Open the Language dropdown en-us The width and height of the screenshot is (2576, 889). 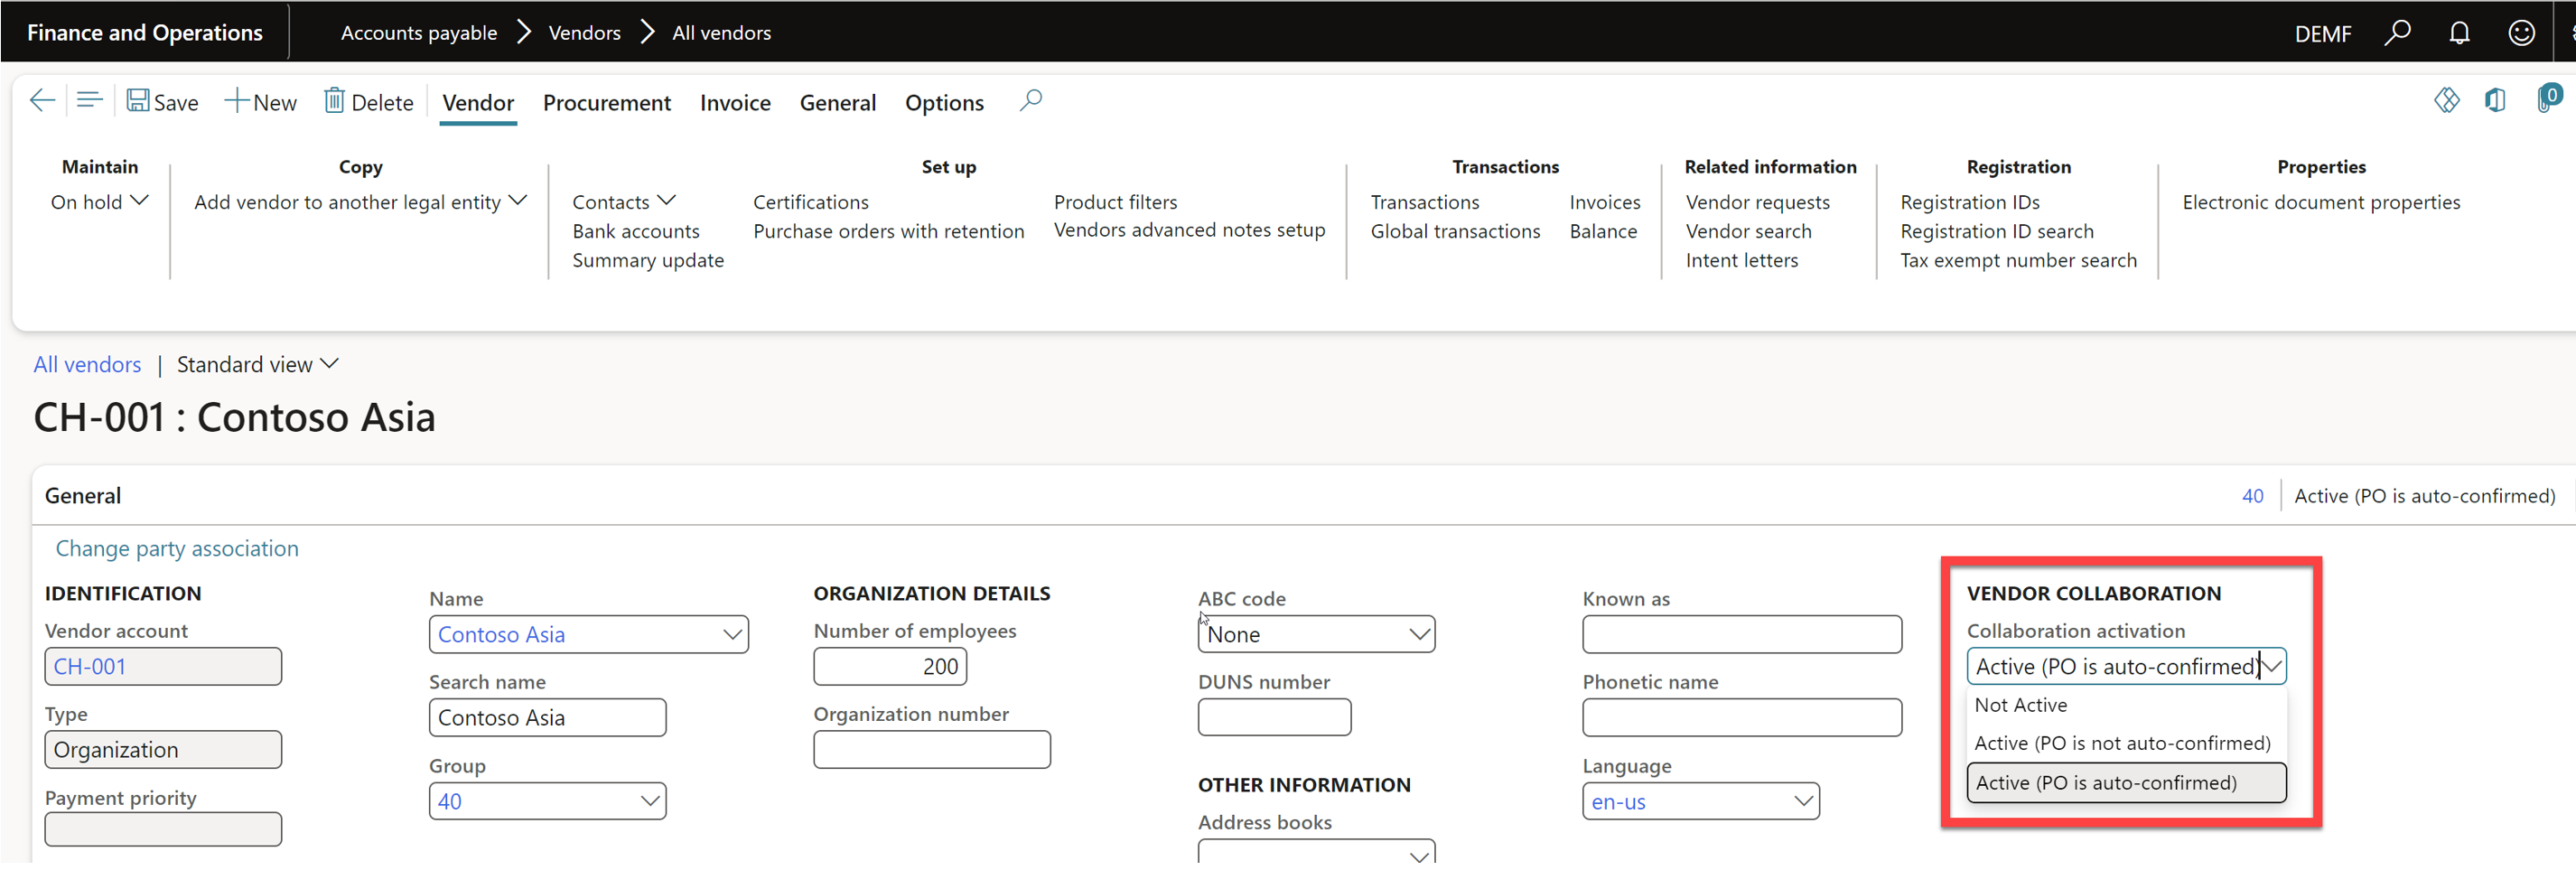tap(1803, 801)
